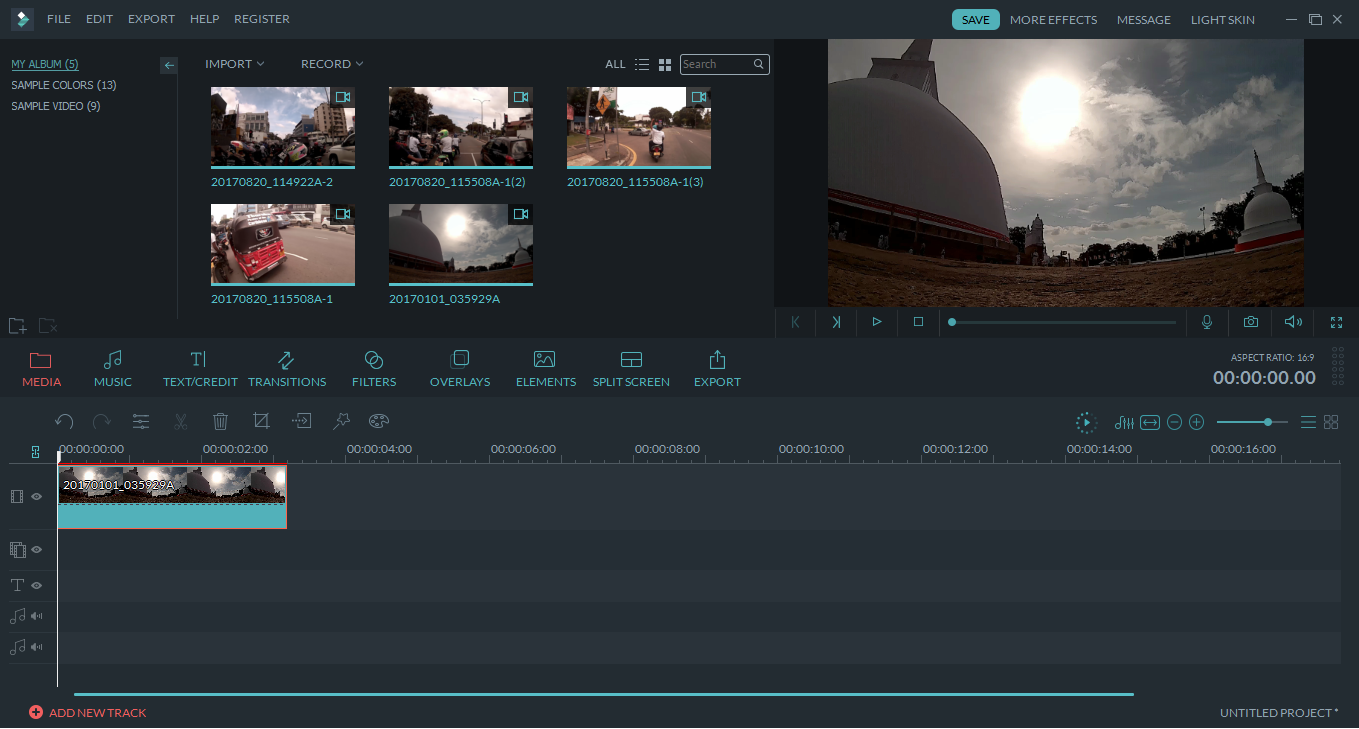Image resolution: width=1359 pixels, height=729 pixels.
Task: Select the 20170820_115508A-1 clip thumbnail
Action: (282, 243)
